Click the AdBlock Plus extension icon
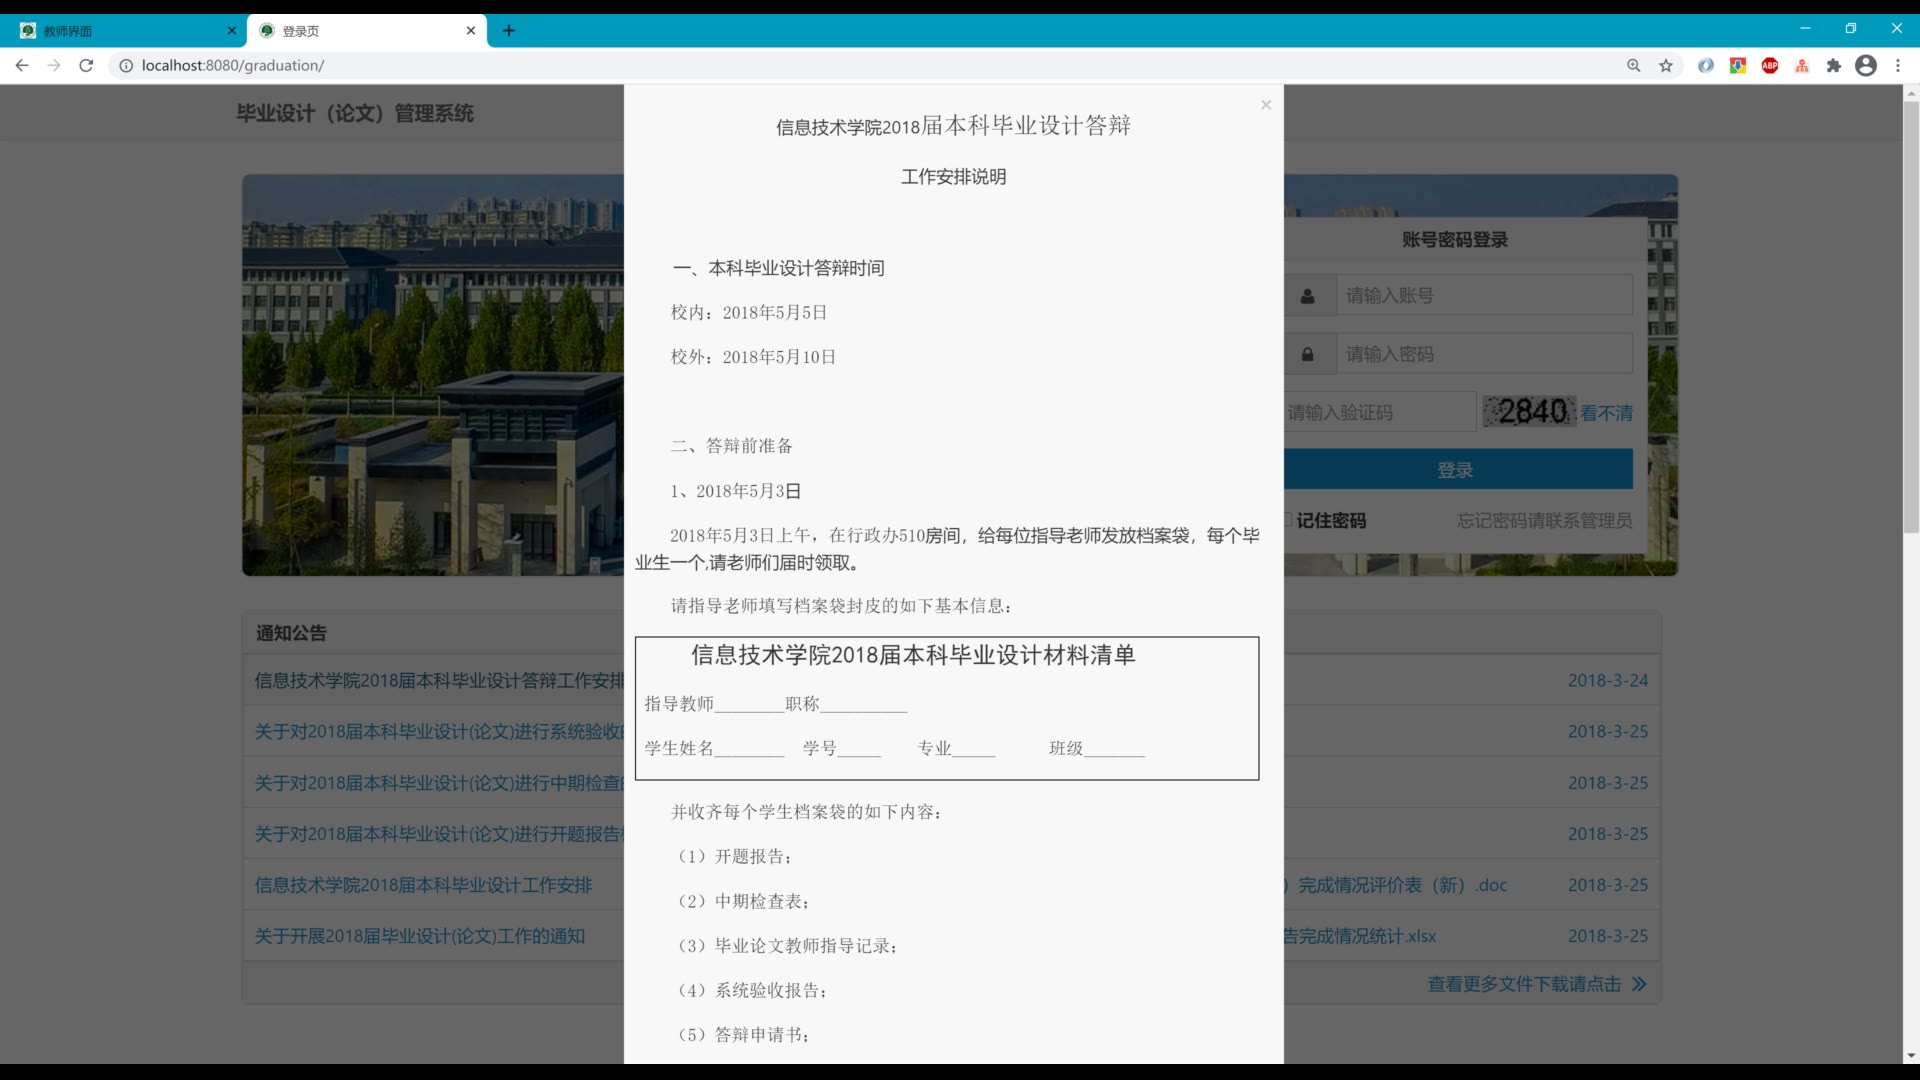1920x1080 pixels. (1770, 65)
